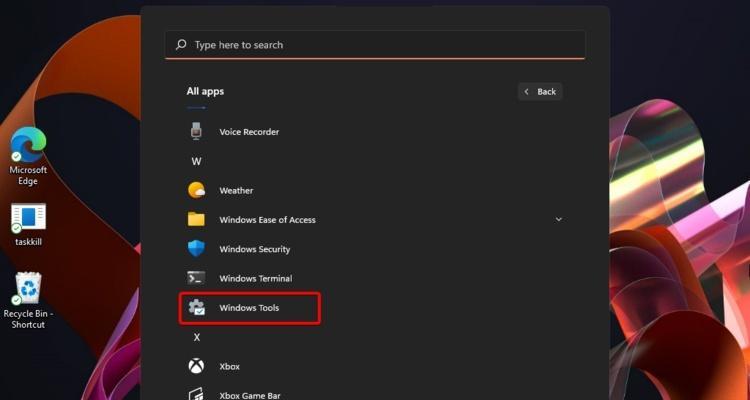Focus the Type here to search field
Image resolution: width=750 pixels, height=400 pixels.
[x=375, y=45]
